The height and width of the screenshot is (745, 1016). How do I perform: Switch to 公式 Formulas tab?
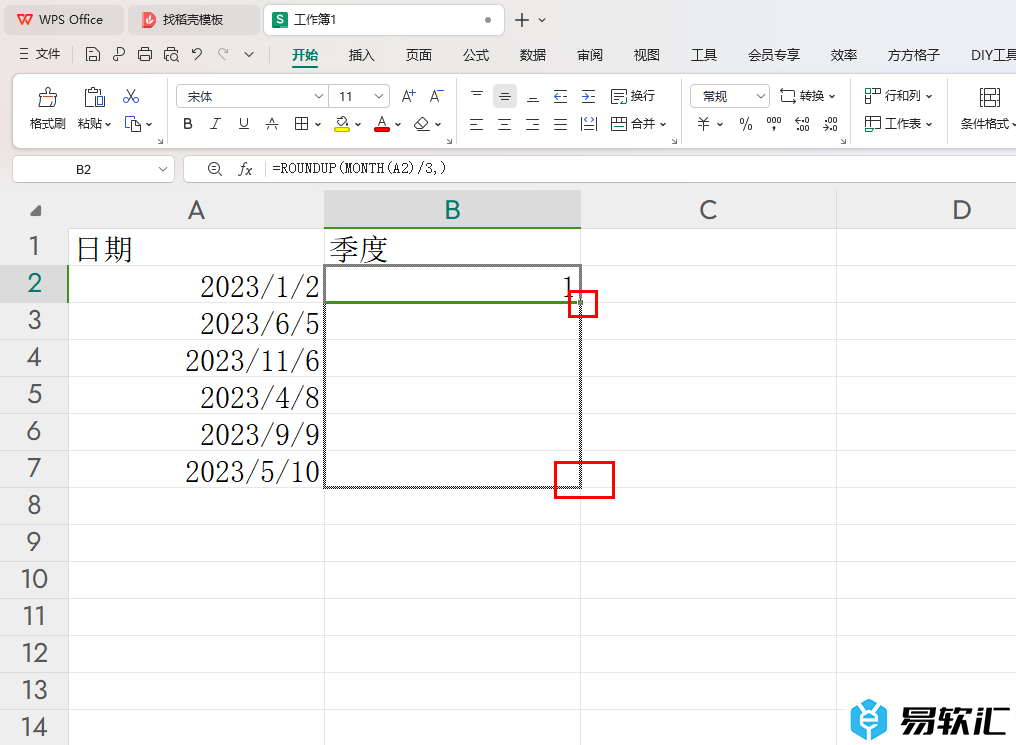pyautogui.click(x=476, y=55)
